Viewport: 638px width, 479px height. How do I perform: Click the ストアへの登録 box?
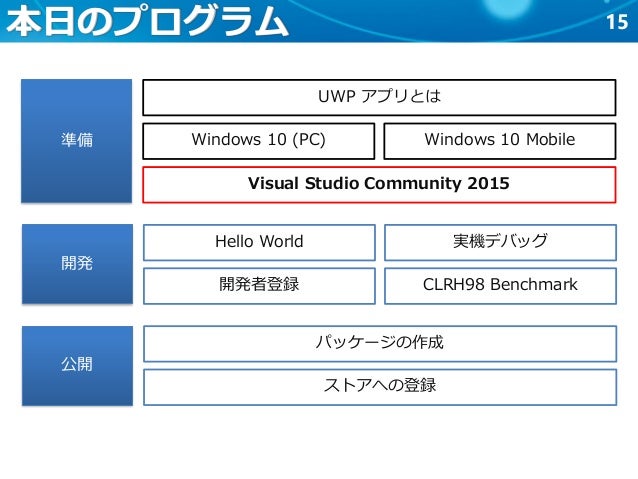tap(380, 387)
